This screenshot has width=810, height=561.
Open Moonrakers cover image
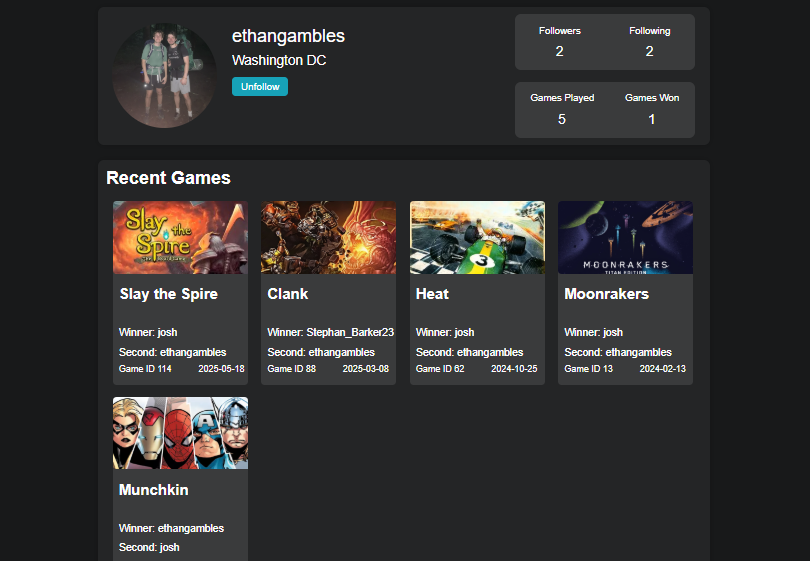pyautogui.click(x=626, y=238)
